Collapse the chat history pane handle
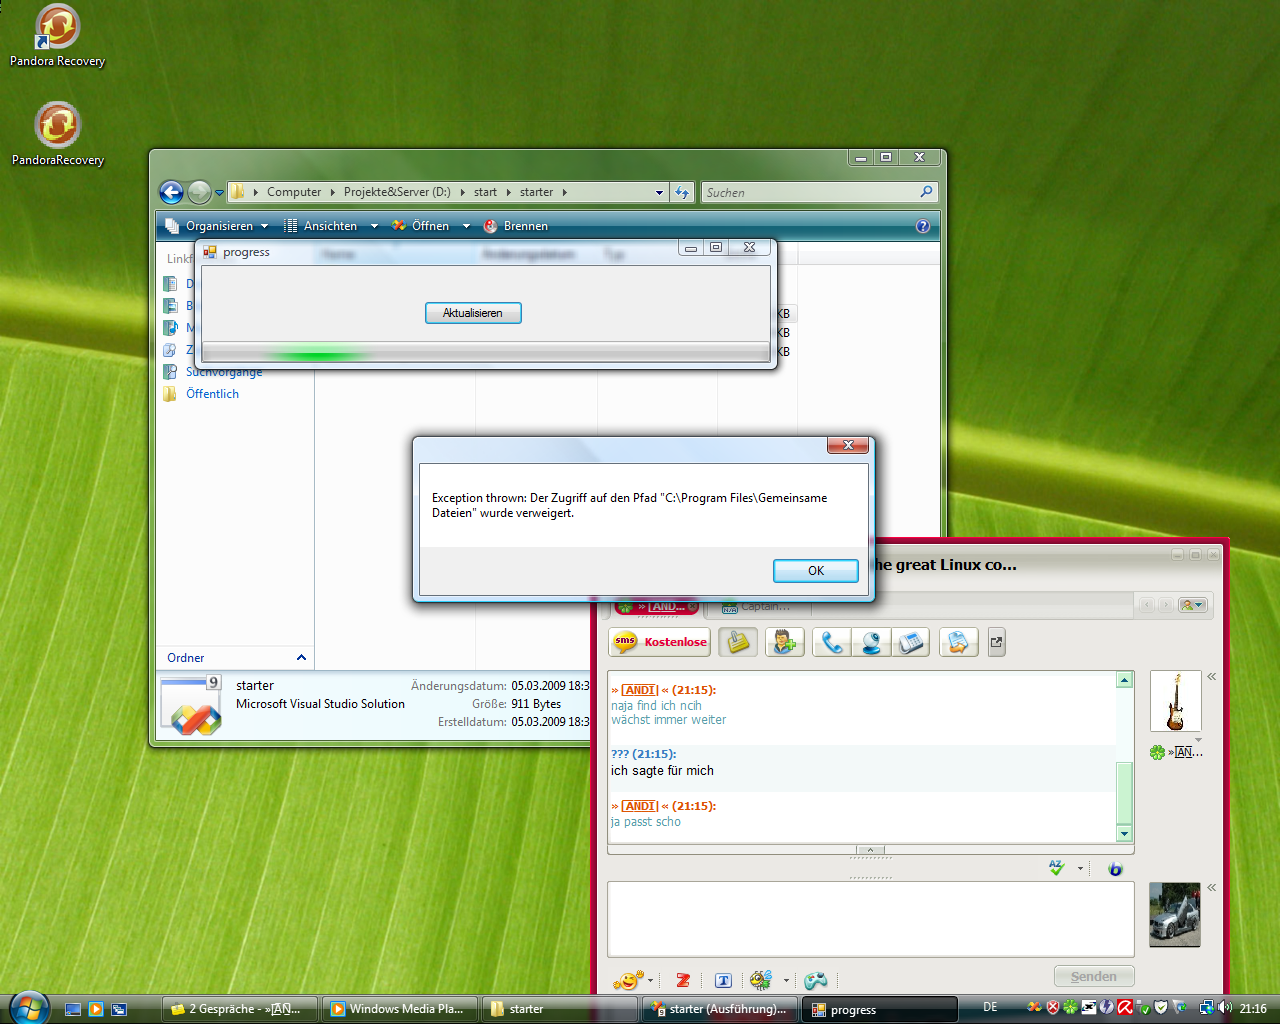The image size is (1280, 1024). tap(870, 851)
